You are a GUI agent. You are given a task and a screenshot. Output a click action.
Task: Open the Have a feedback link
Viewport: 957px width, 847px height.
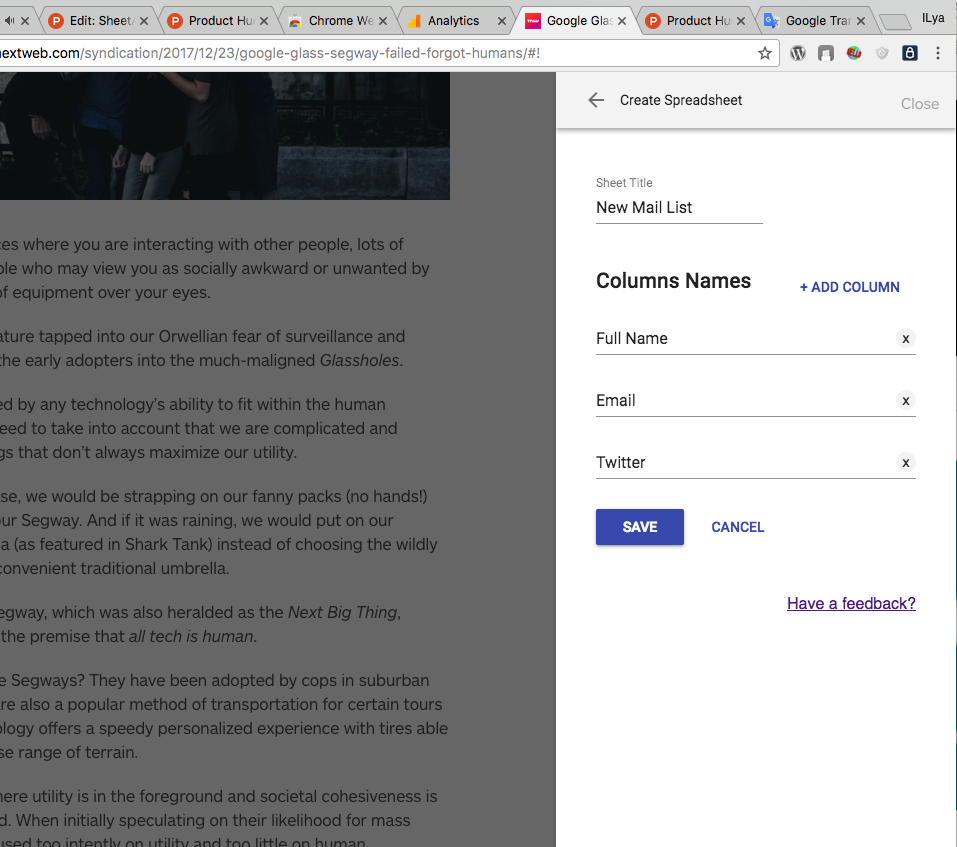pos(851,604)
